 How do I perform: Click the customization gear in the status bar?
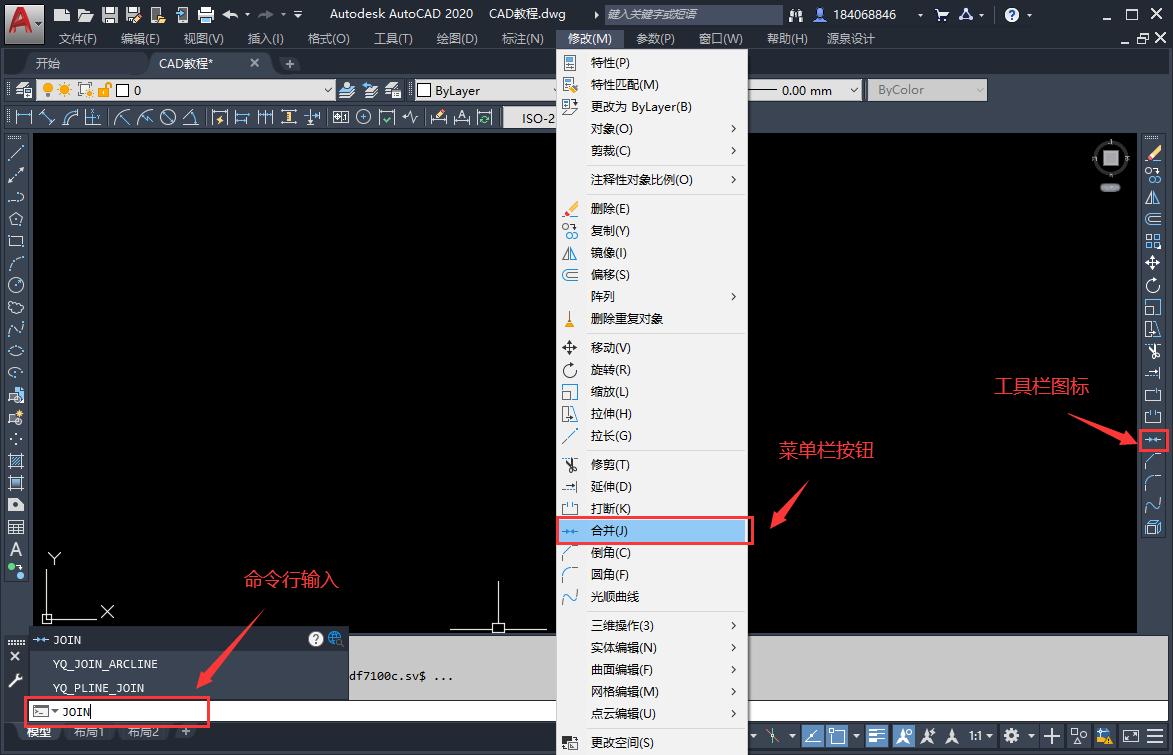(1010, 736)
